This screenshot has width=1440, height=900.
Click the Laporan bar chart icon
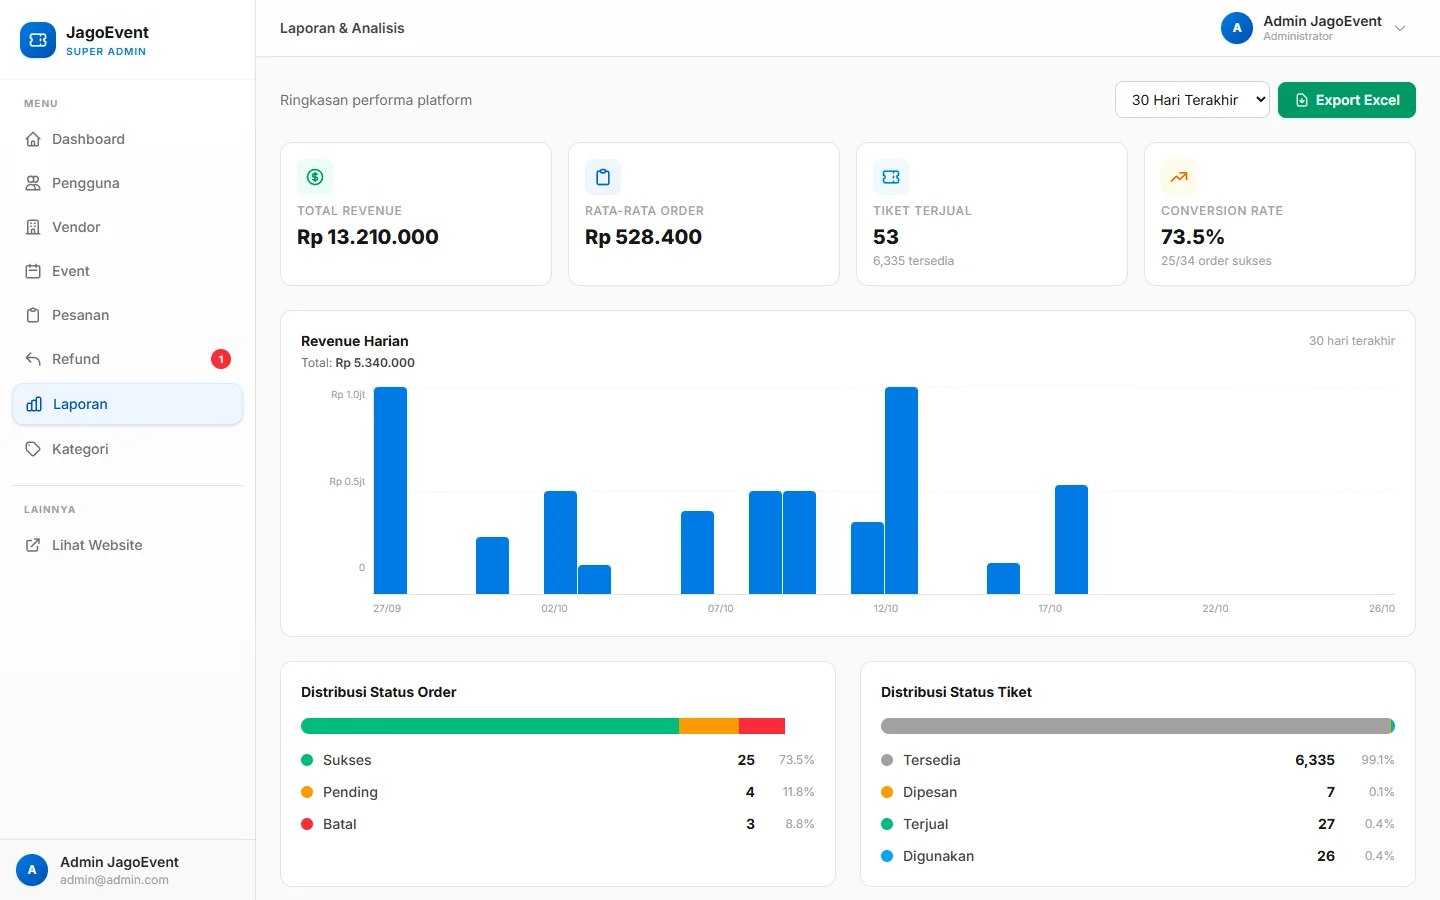click(34, 404)
